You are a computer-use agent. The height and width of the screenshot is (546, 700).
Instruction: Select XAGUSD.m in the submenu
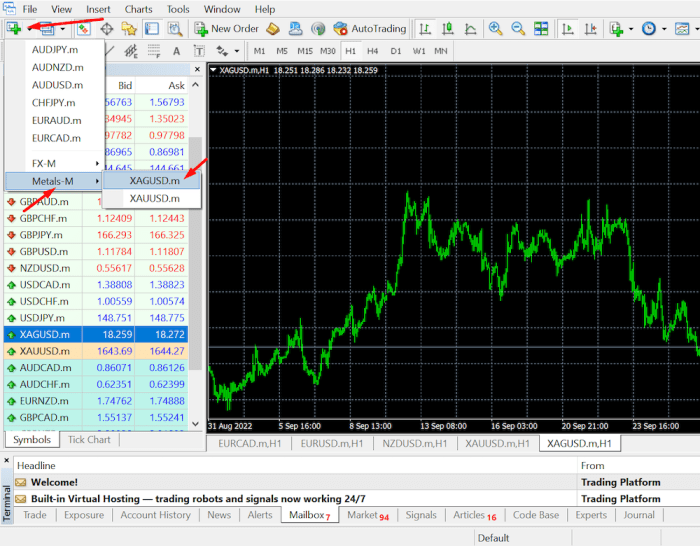click(152, 181)
